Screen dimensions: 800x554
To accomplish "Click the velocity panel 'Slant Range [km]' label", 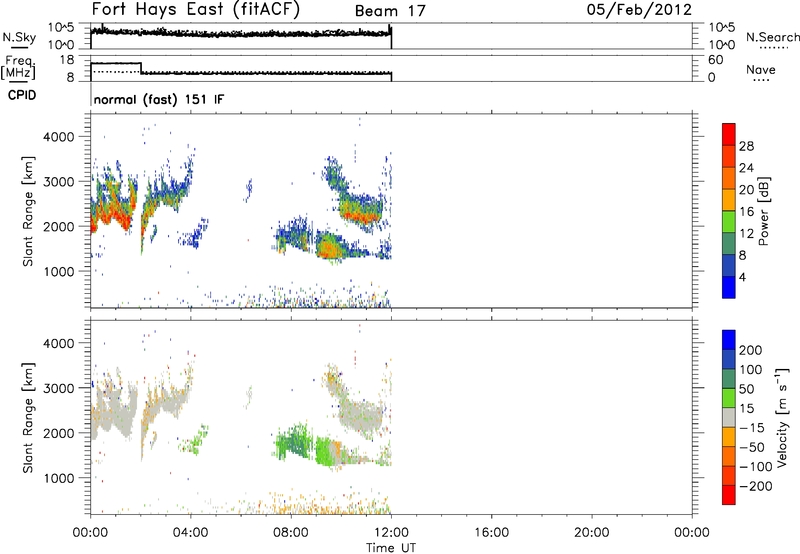I will click(x=28, y=418).
